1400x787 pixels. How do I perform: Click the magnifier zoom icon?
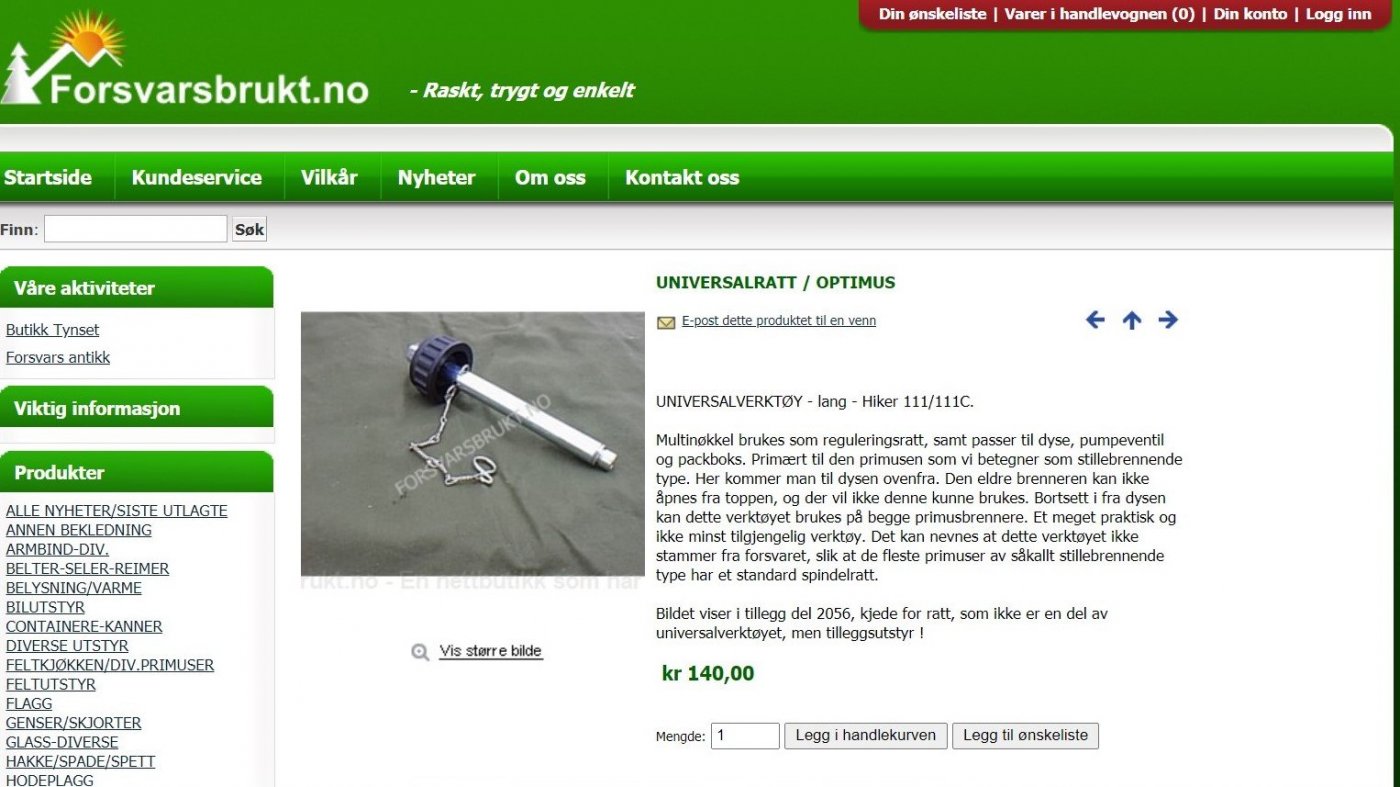420,652
